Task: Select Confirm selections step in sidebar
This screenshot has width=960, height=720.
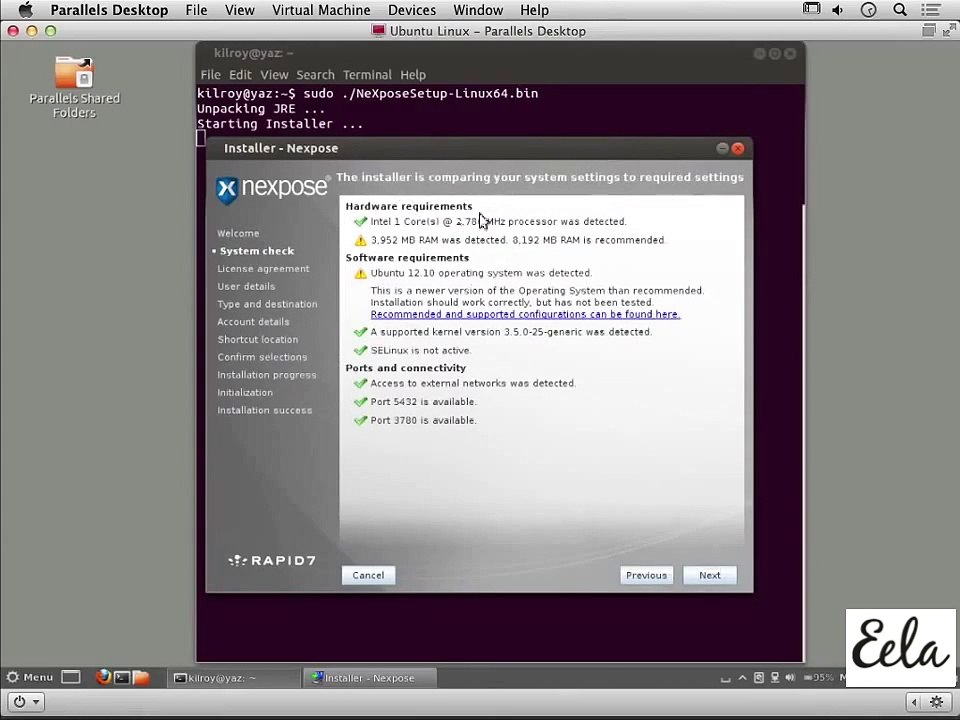Action: click(x=262, y=357)
